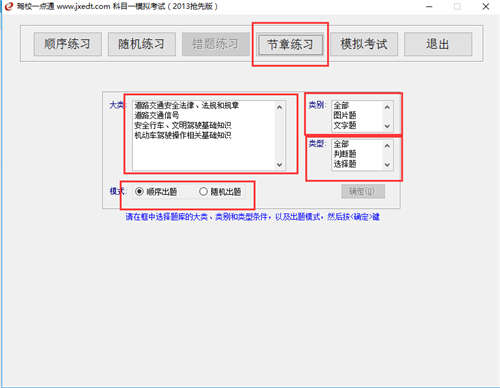Viewport: 500px width, 388px height.
Task: Select 选择题 in the 类型 list
Action: tap(345, 164)
